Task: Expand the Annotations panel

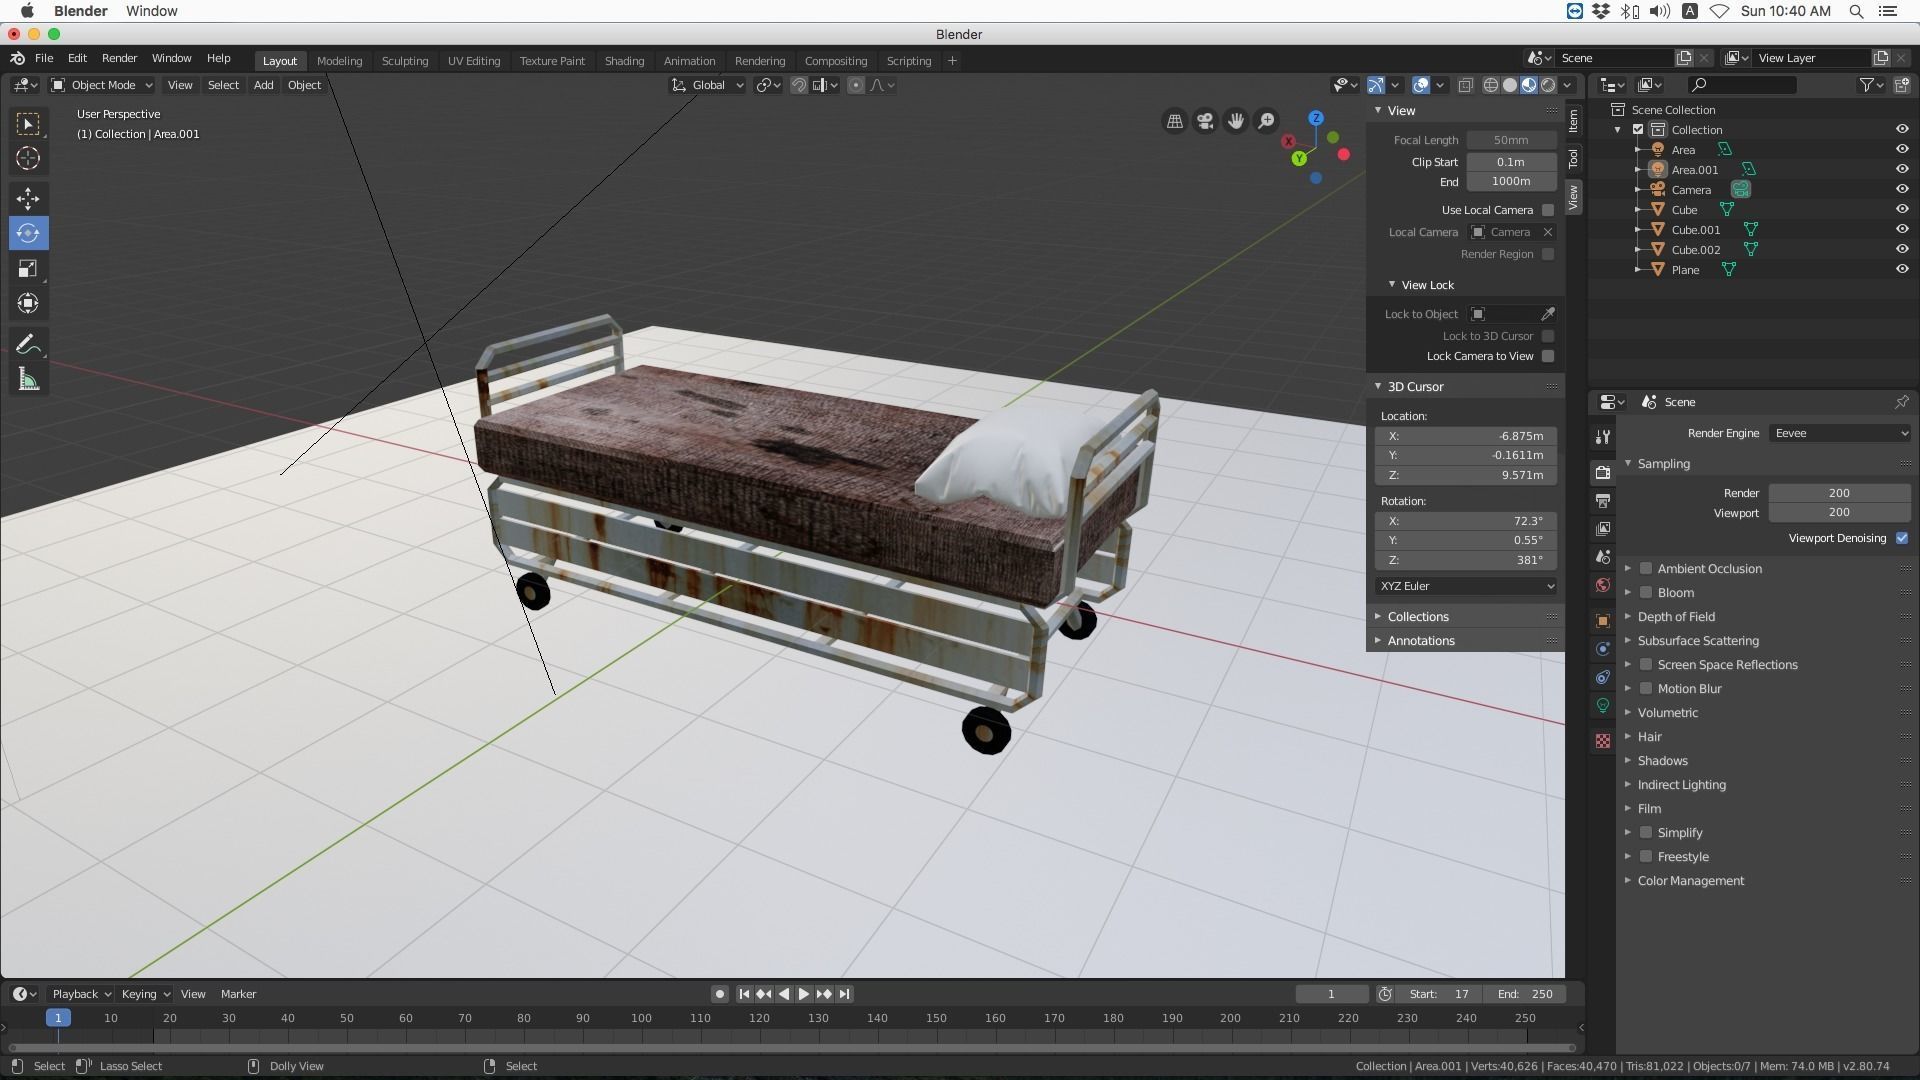Action: coord(1421,641)
